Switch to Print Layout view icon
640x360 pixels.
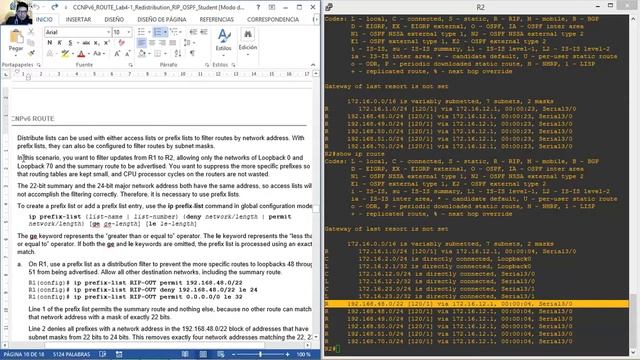click(203, 354)
